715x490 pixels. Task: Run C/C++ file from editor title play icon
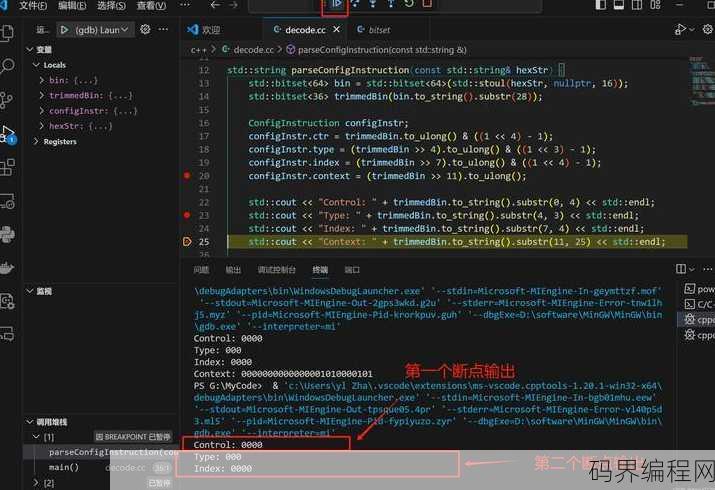point(680,29)
